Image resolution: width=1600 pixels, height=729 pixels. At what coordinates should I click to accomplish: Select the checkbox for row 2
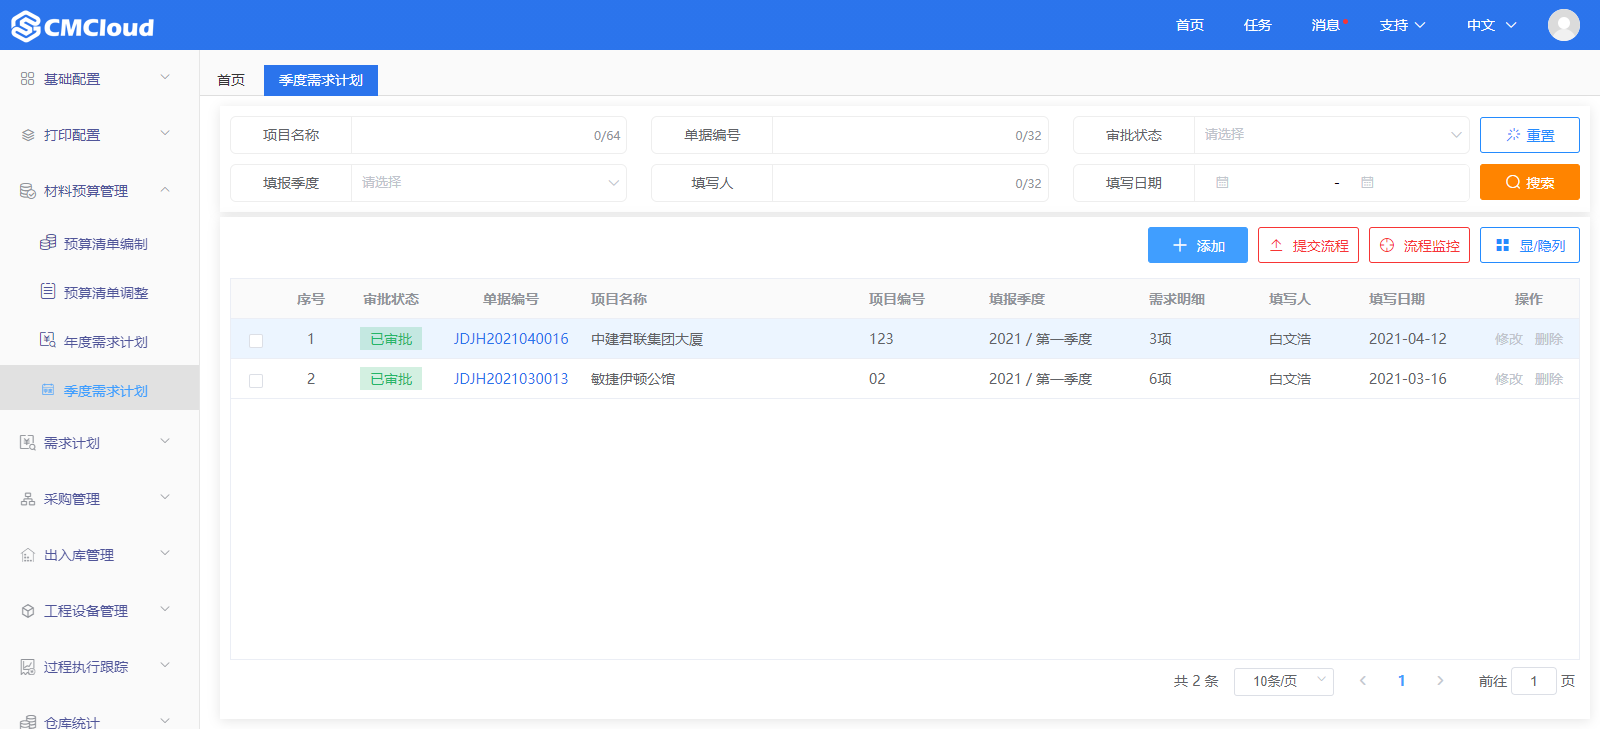click(x=256, y=380)
